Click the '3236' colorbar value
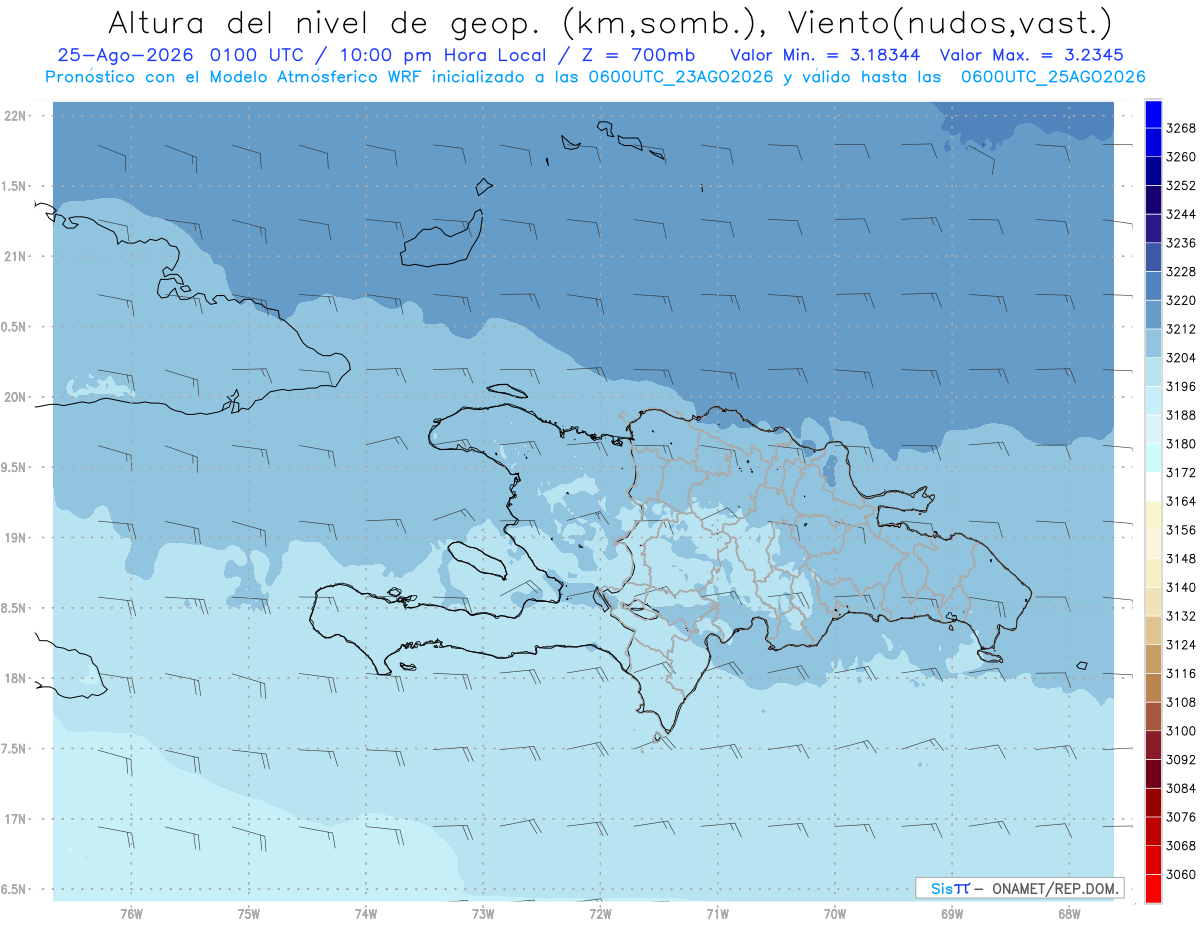The width and height of the screenshot is (1200, 927). coord(1181,243)
